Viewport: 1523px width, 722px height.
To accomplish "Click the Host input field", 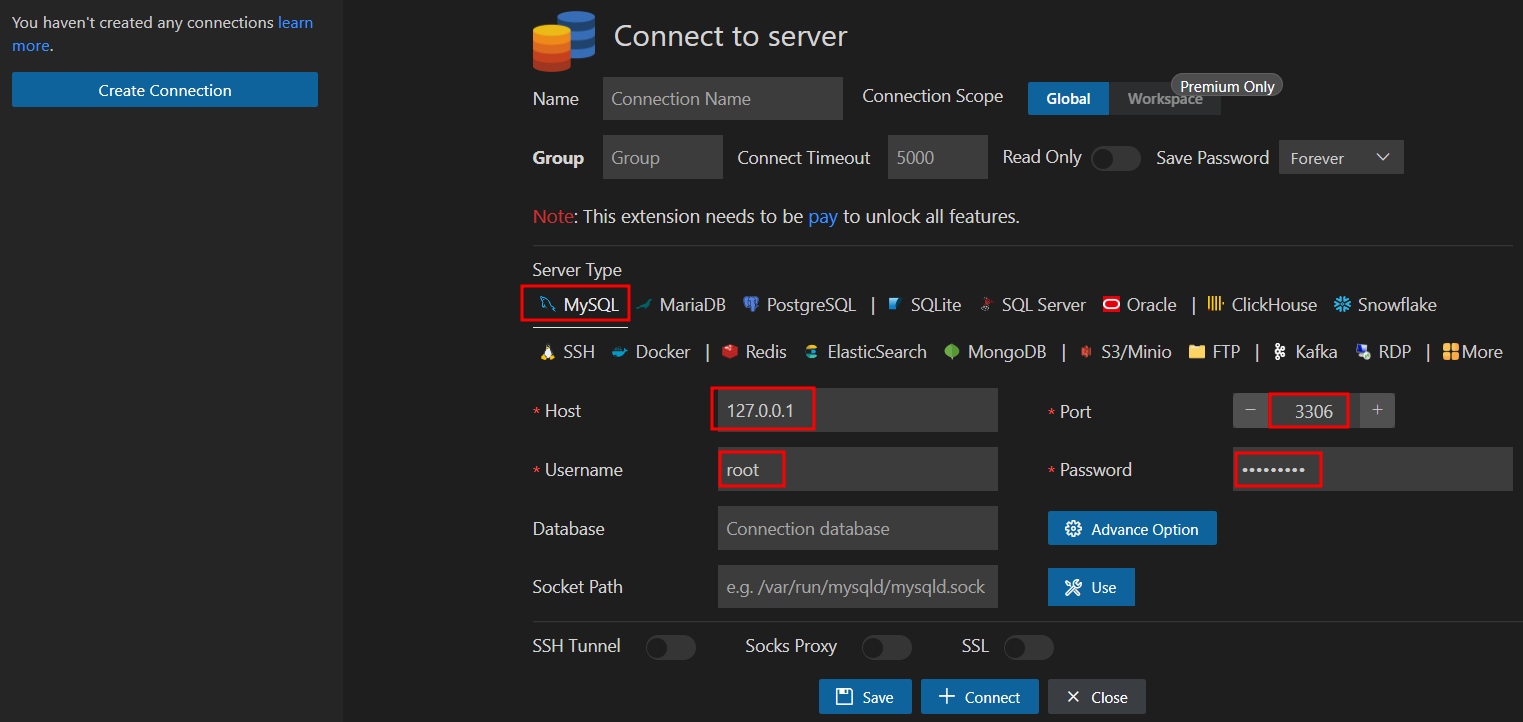I will point(858,410).
